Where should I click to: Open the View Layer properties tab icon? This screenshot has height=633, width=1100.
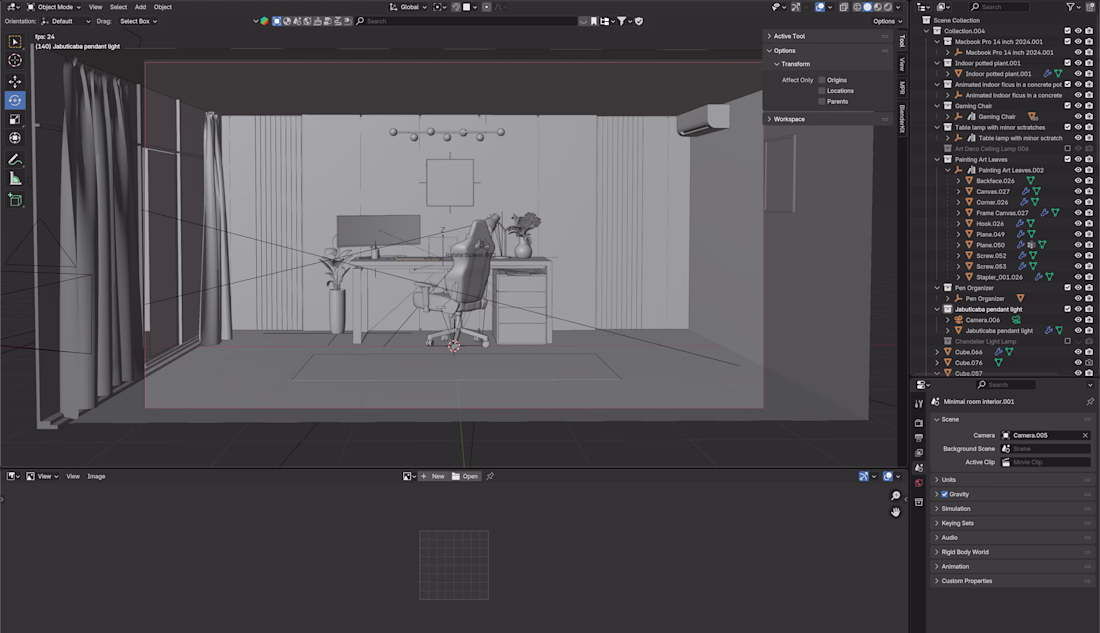(x=918, y=453)
